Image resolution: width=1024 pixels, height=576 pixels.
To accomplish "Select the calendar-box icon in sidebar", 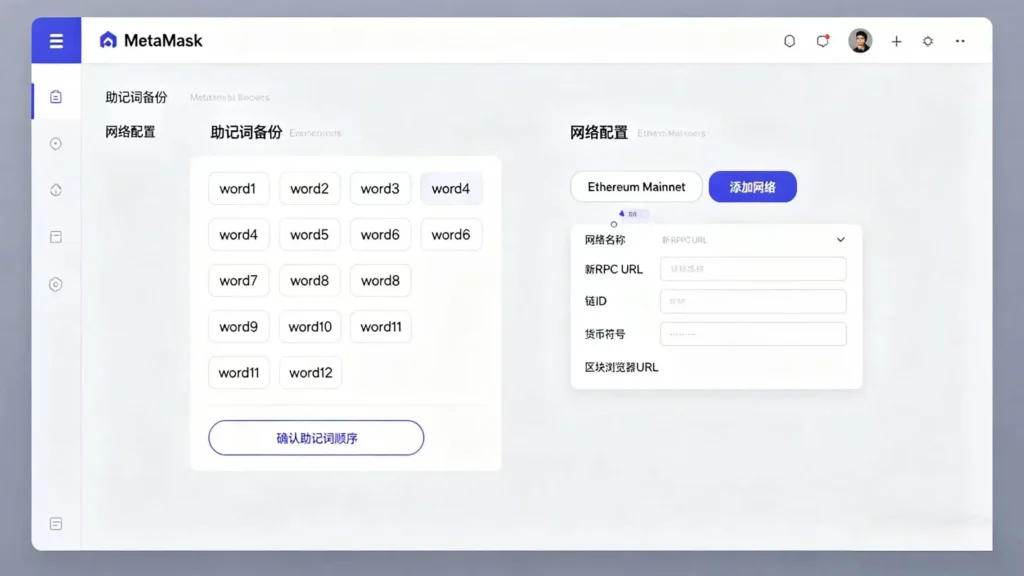I will pyautogui.click(x=56, y=236).
